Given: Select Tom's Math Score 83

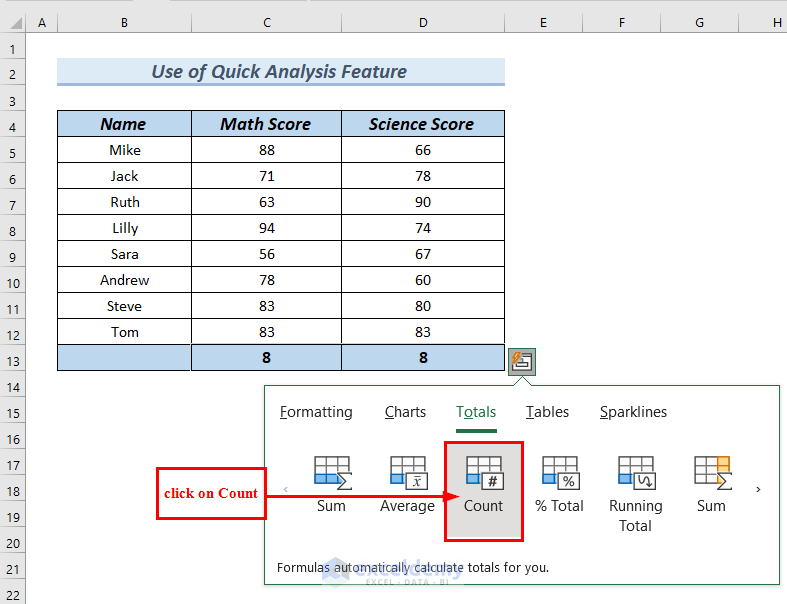Looking at the screenshot, I should pyautogui.click(x=267, y=332).
